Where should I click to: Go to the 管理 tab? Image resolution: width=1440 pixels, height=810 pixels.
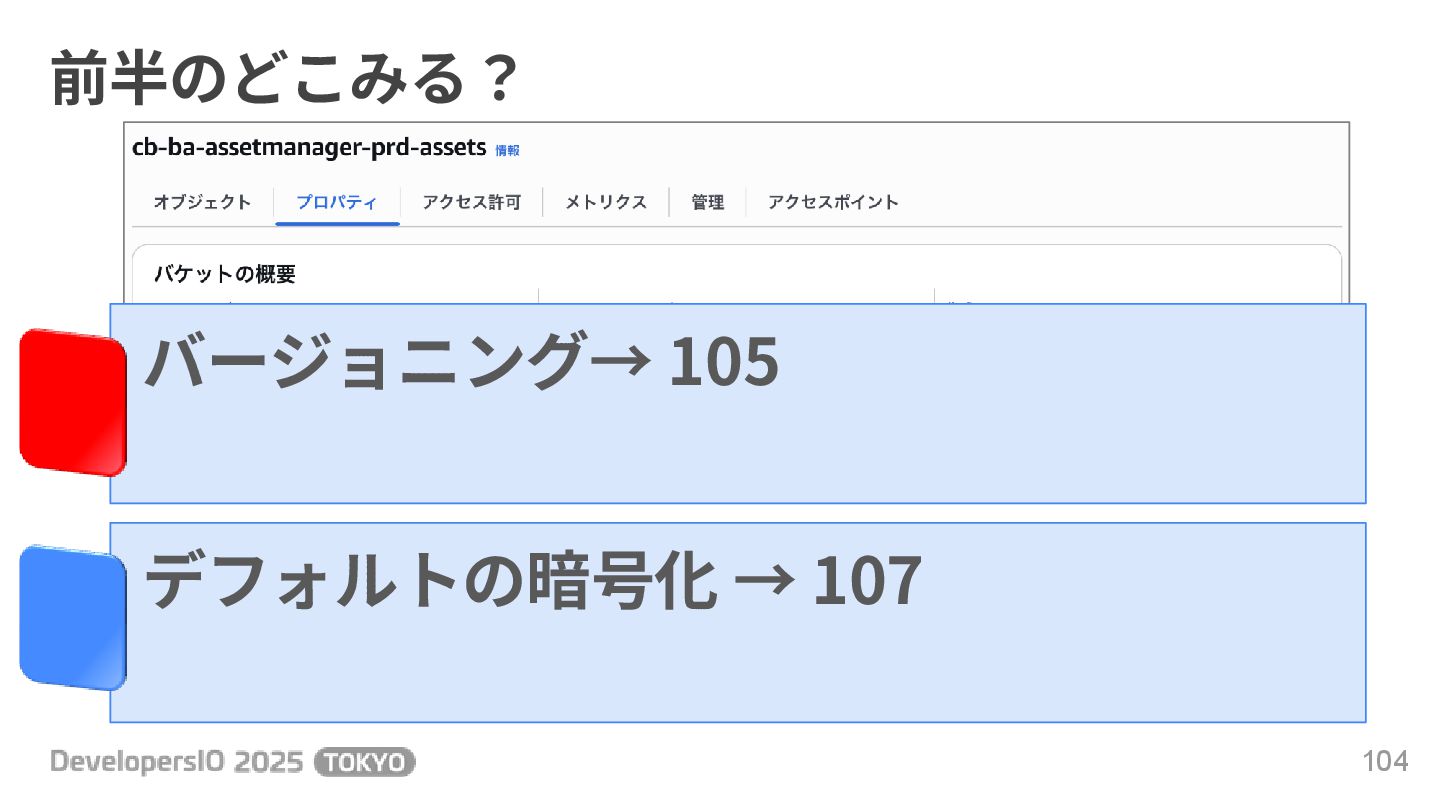coord(708,202)
